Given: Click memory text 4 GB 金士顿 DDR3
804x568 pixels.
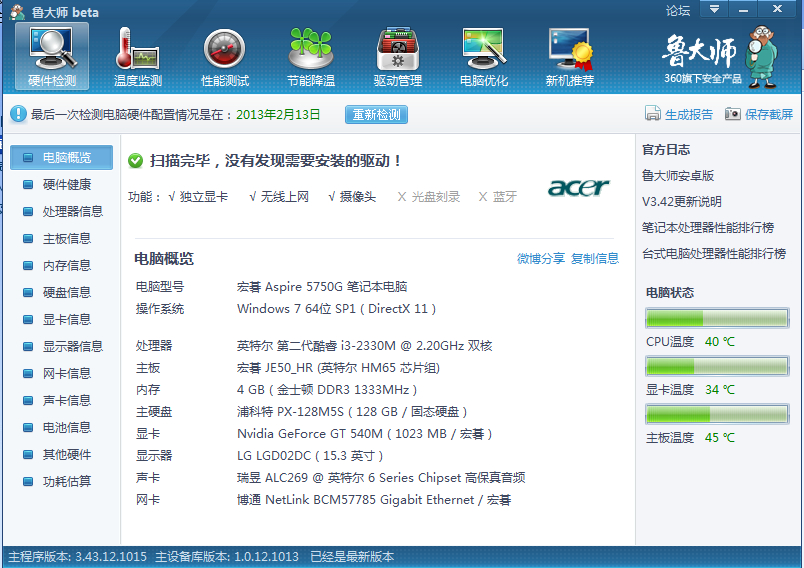Looking at the screenshot, I should (327, 390).
